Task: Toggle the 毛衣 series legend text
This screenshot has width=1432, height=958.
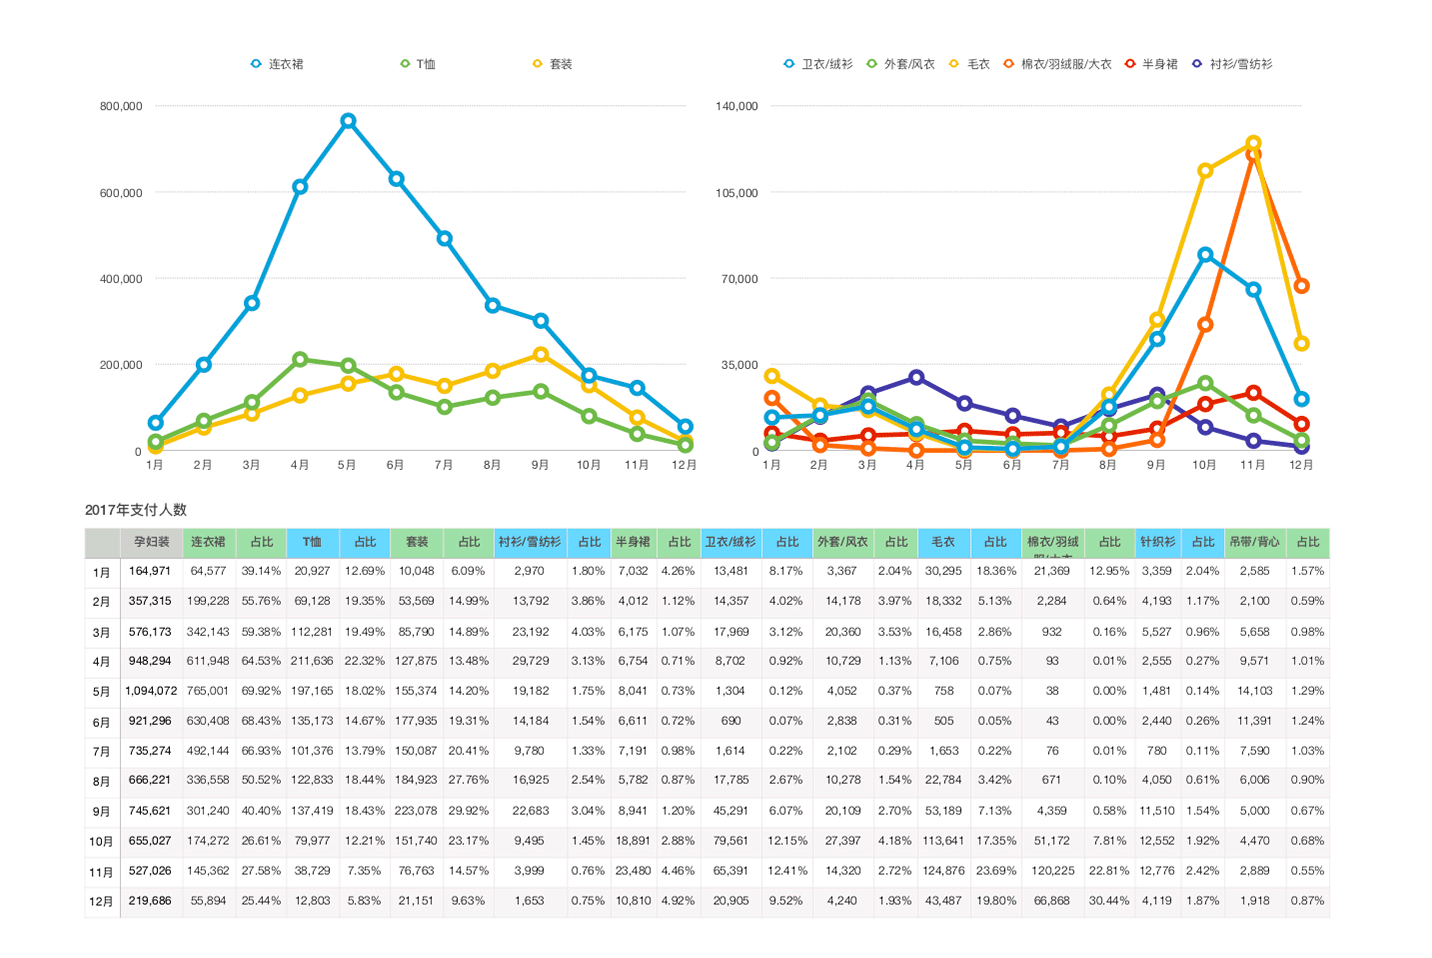Action: coord(978,64)
